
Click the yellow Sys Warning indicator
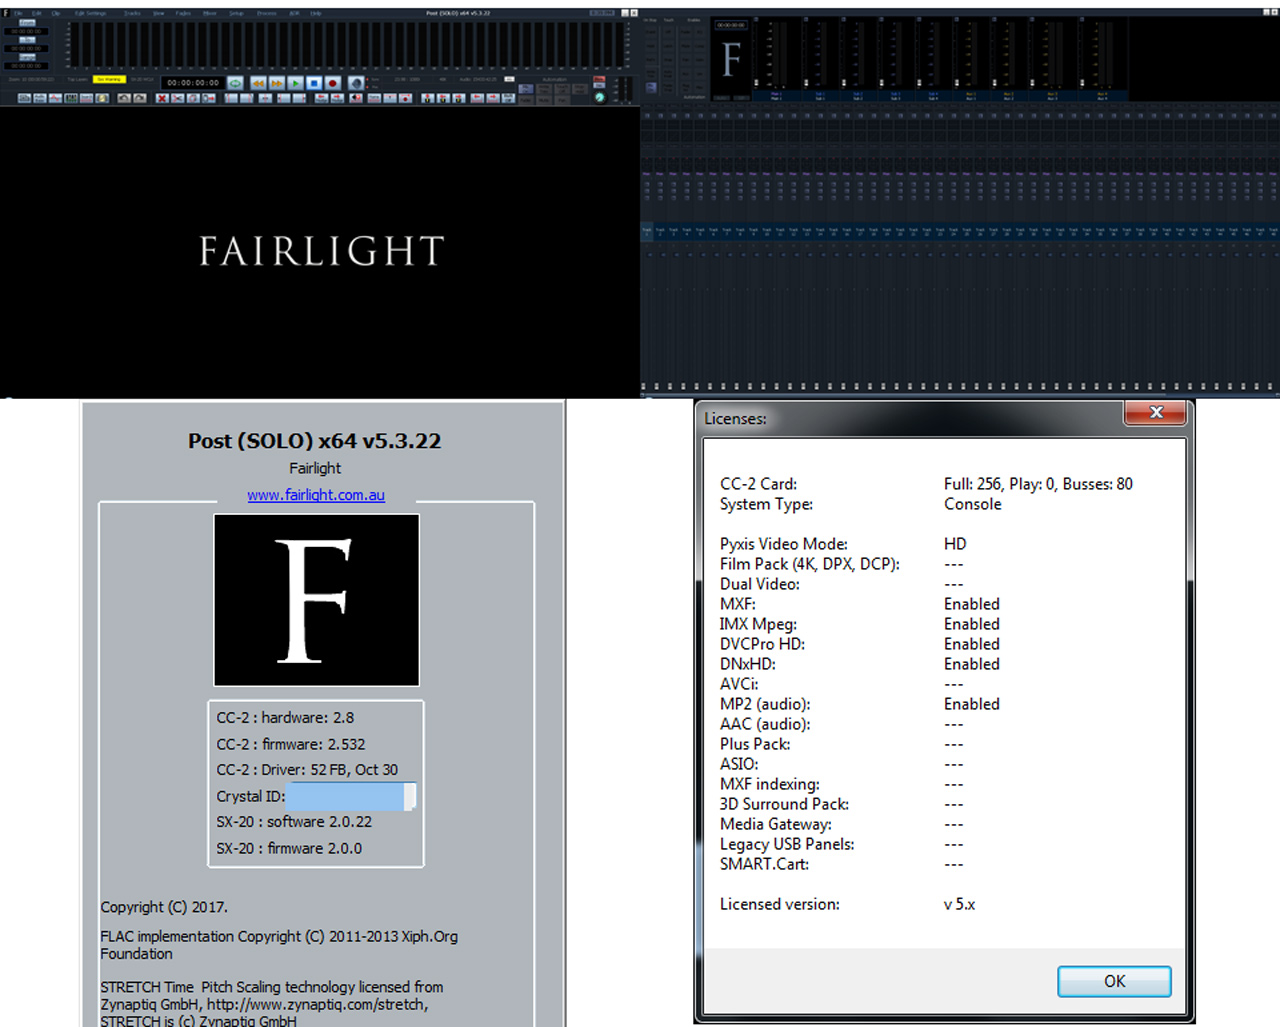(109, 79)
